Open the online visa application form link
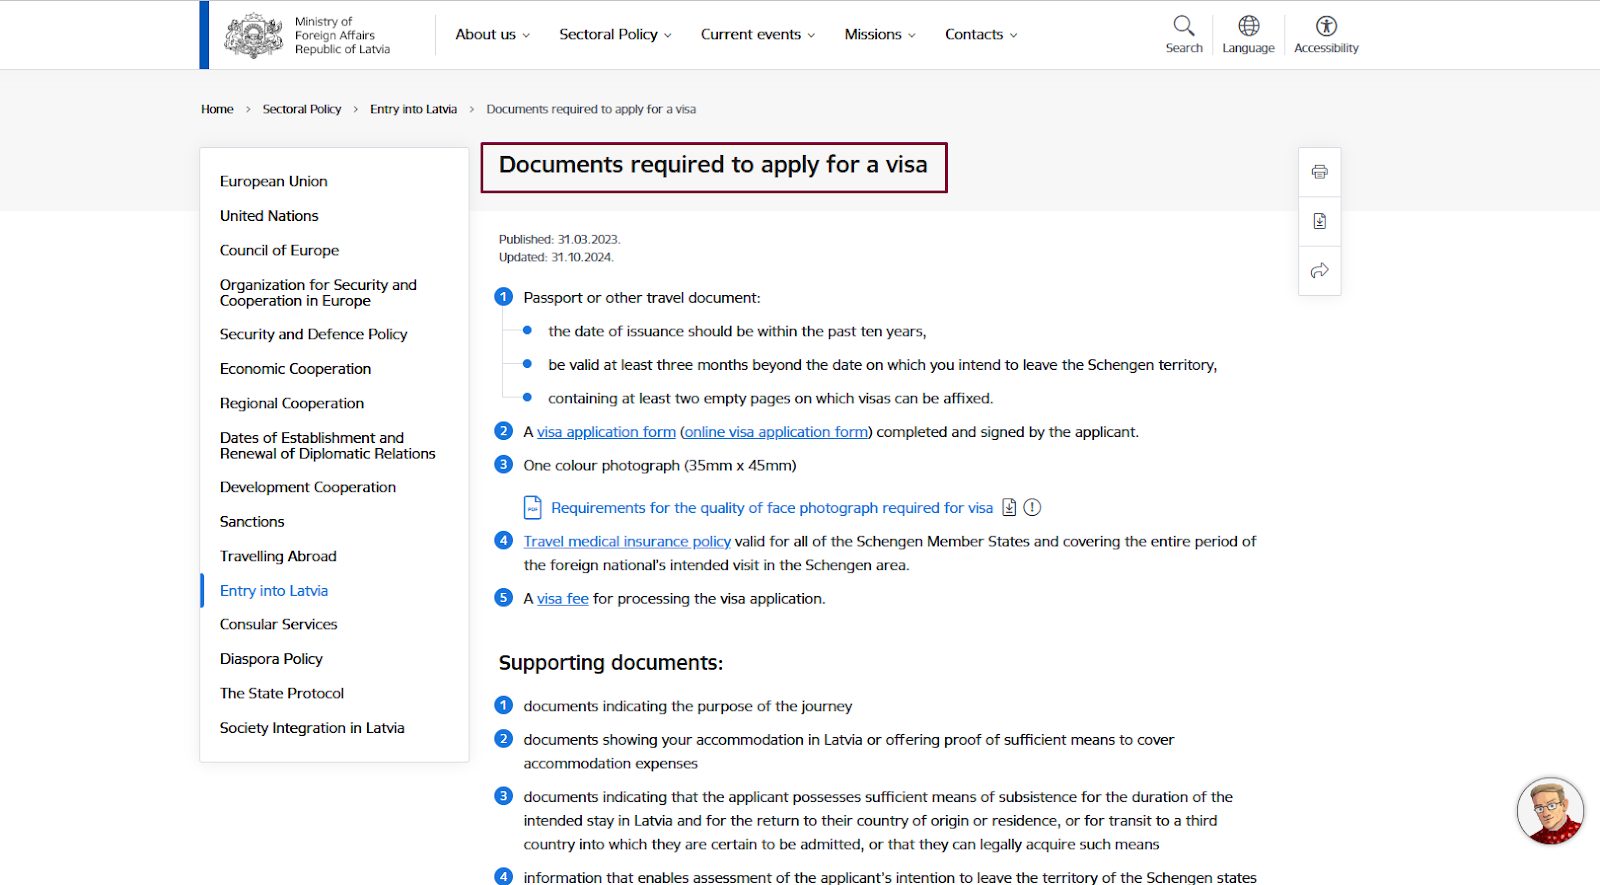The width and height of the screenshot is (1600, 885). pos(776,432)
